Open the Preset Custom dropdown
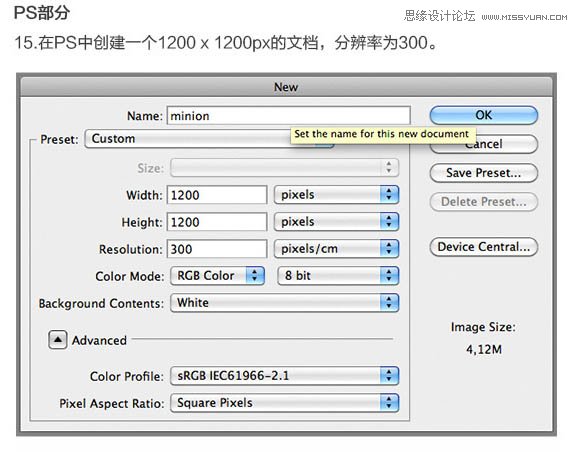The width and height of the screenshot is (578, 452). click(x=209, y=139)
